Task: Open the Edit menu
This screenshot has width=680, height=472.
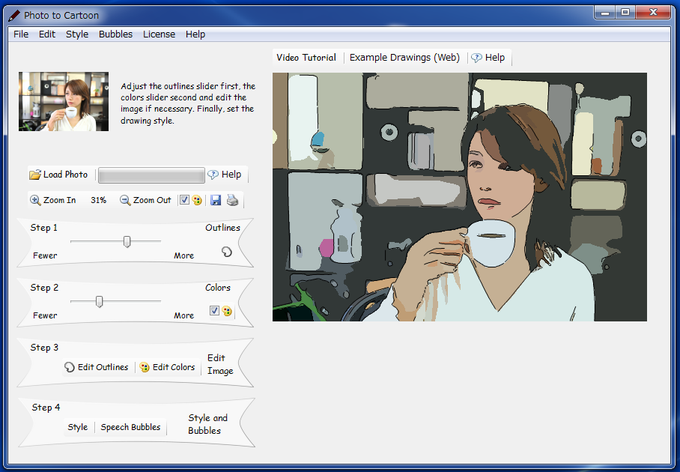Action: [47, 34]
